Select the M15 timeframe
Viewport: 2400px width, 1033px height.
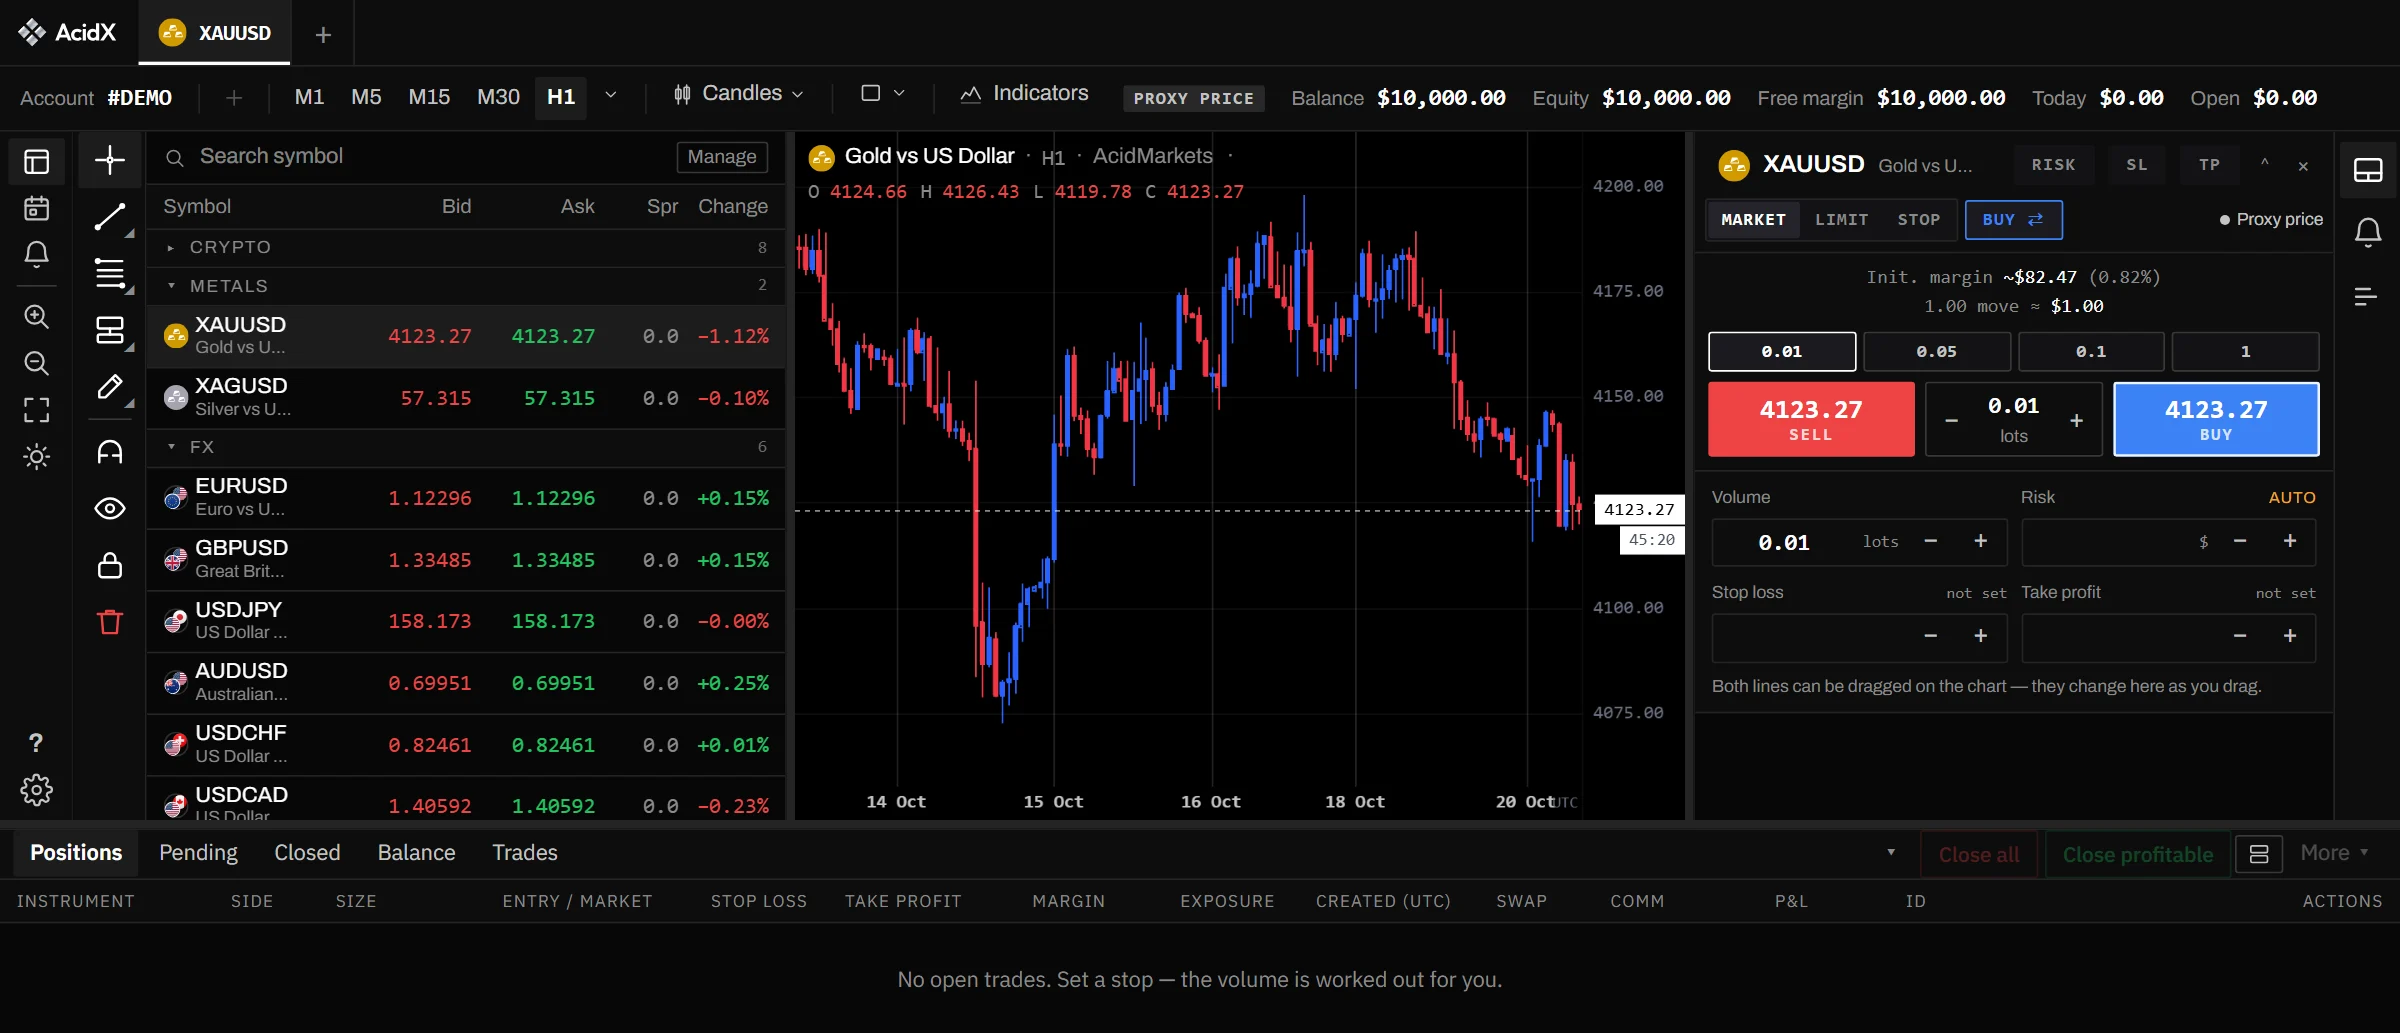point(429,97)
